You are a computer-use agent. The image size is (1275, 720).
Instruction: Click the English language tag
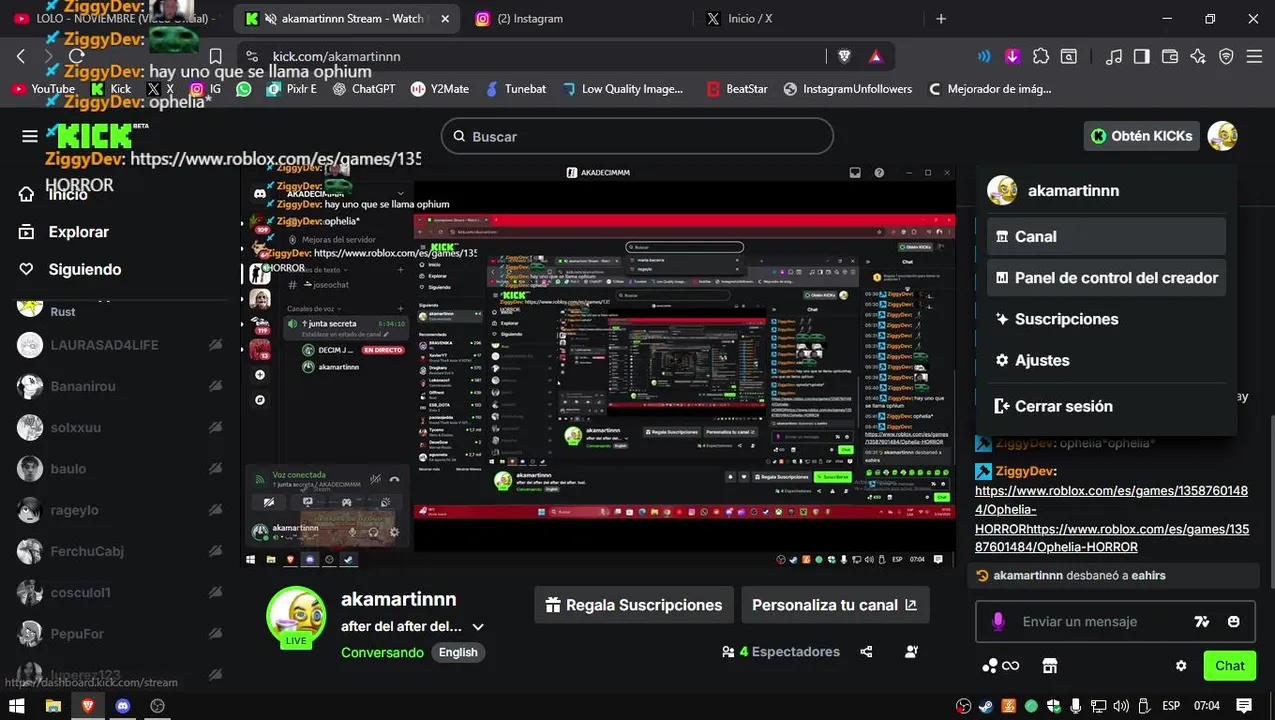click(458, 652)
